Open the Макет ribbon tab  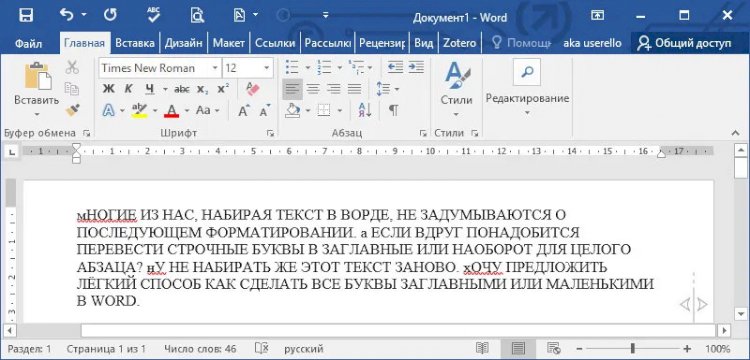tap(229, 44)
